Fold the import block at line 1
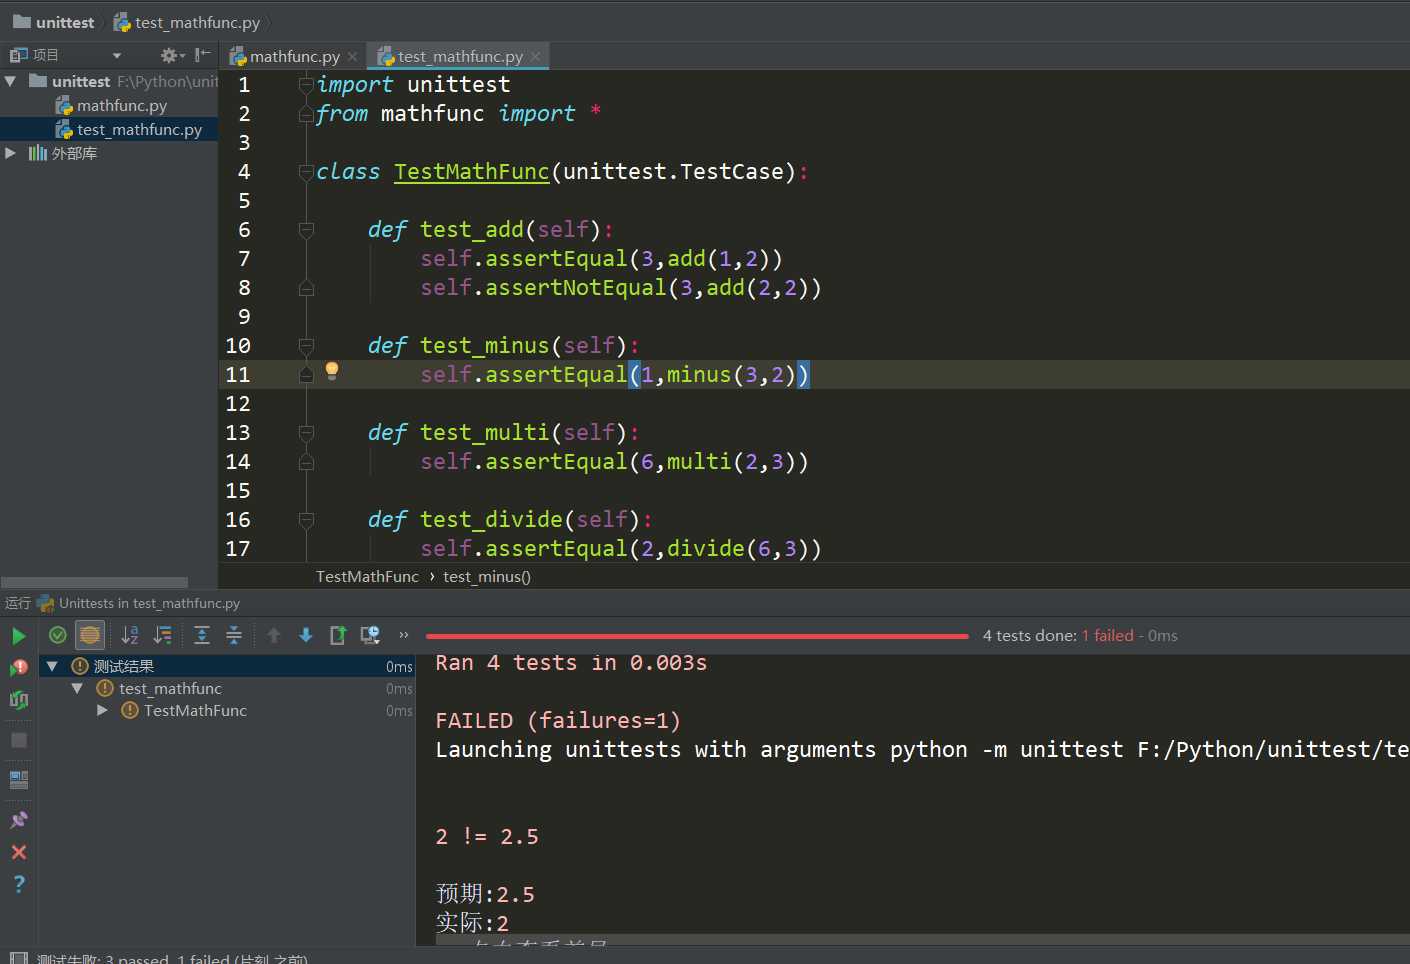This screenshot has height=964, width=1410. 306,85
